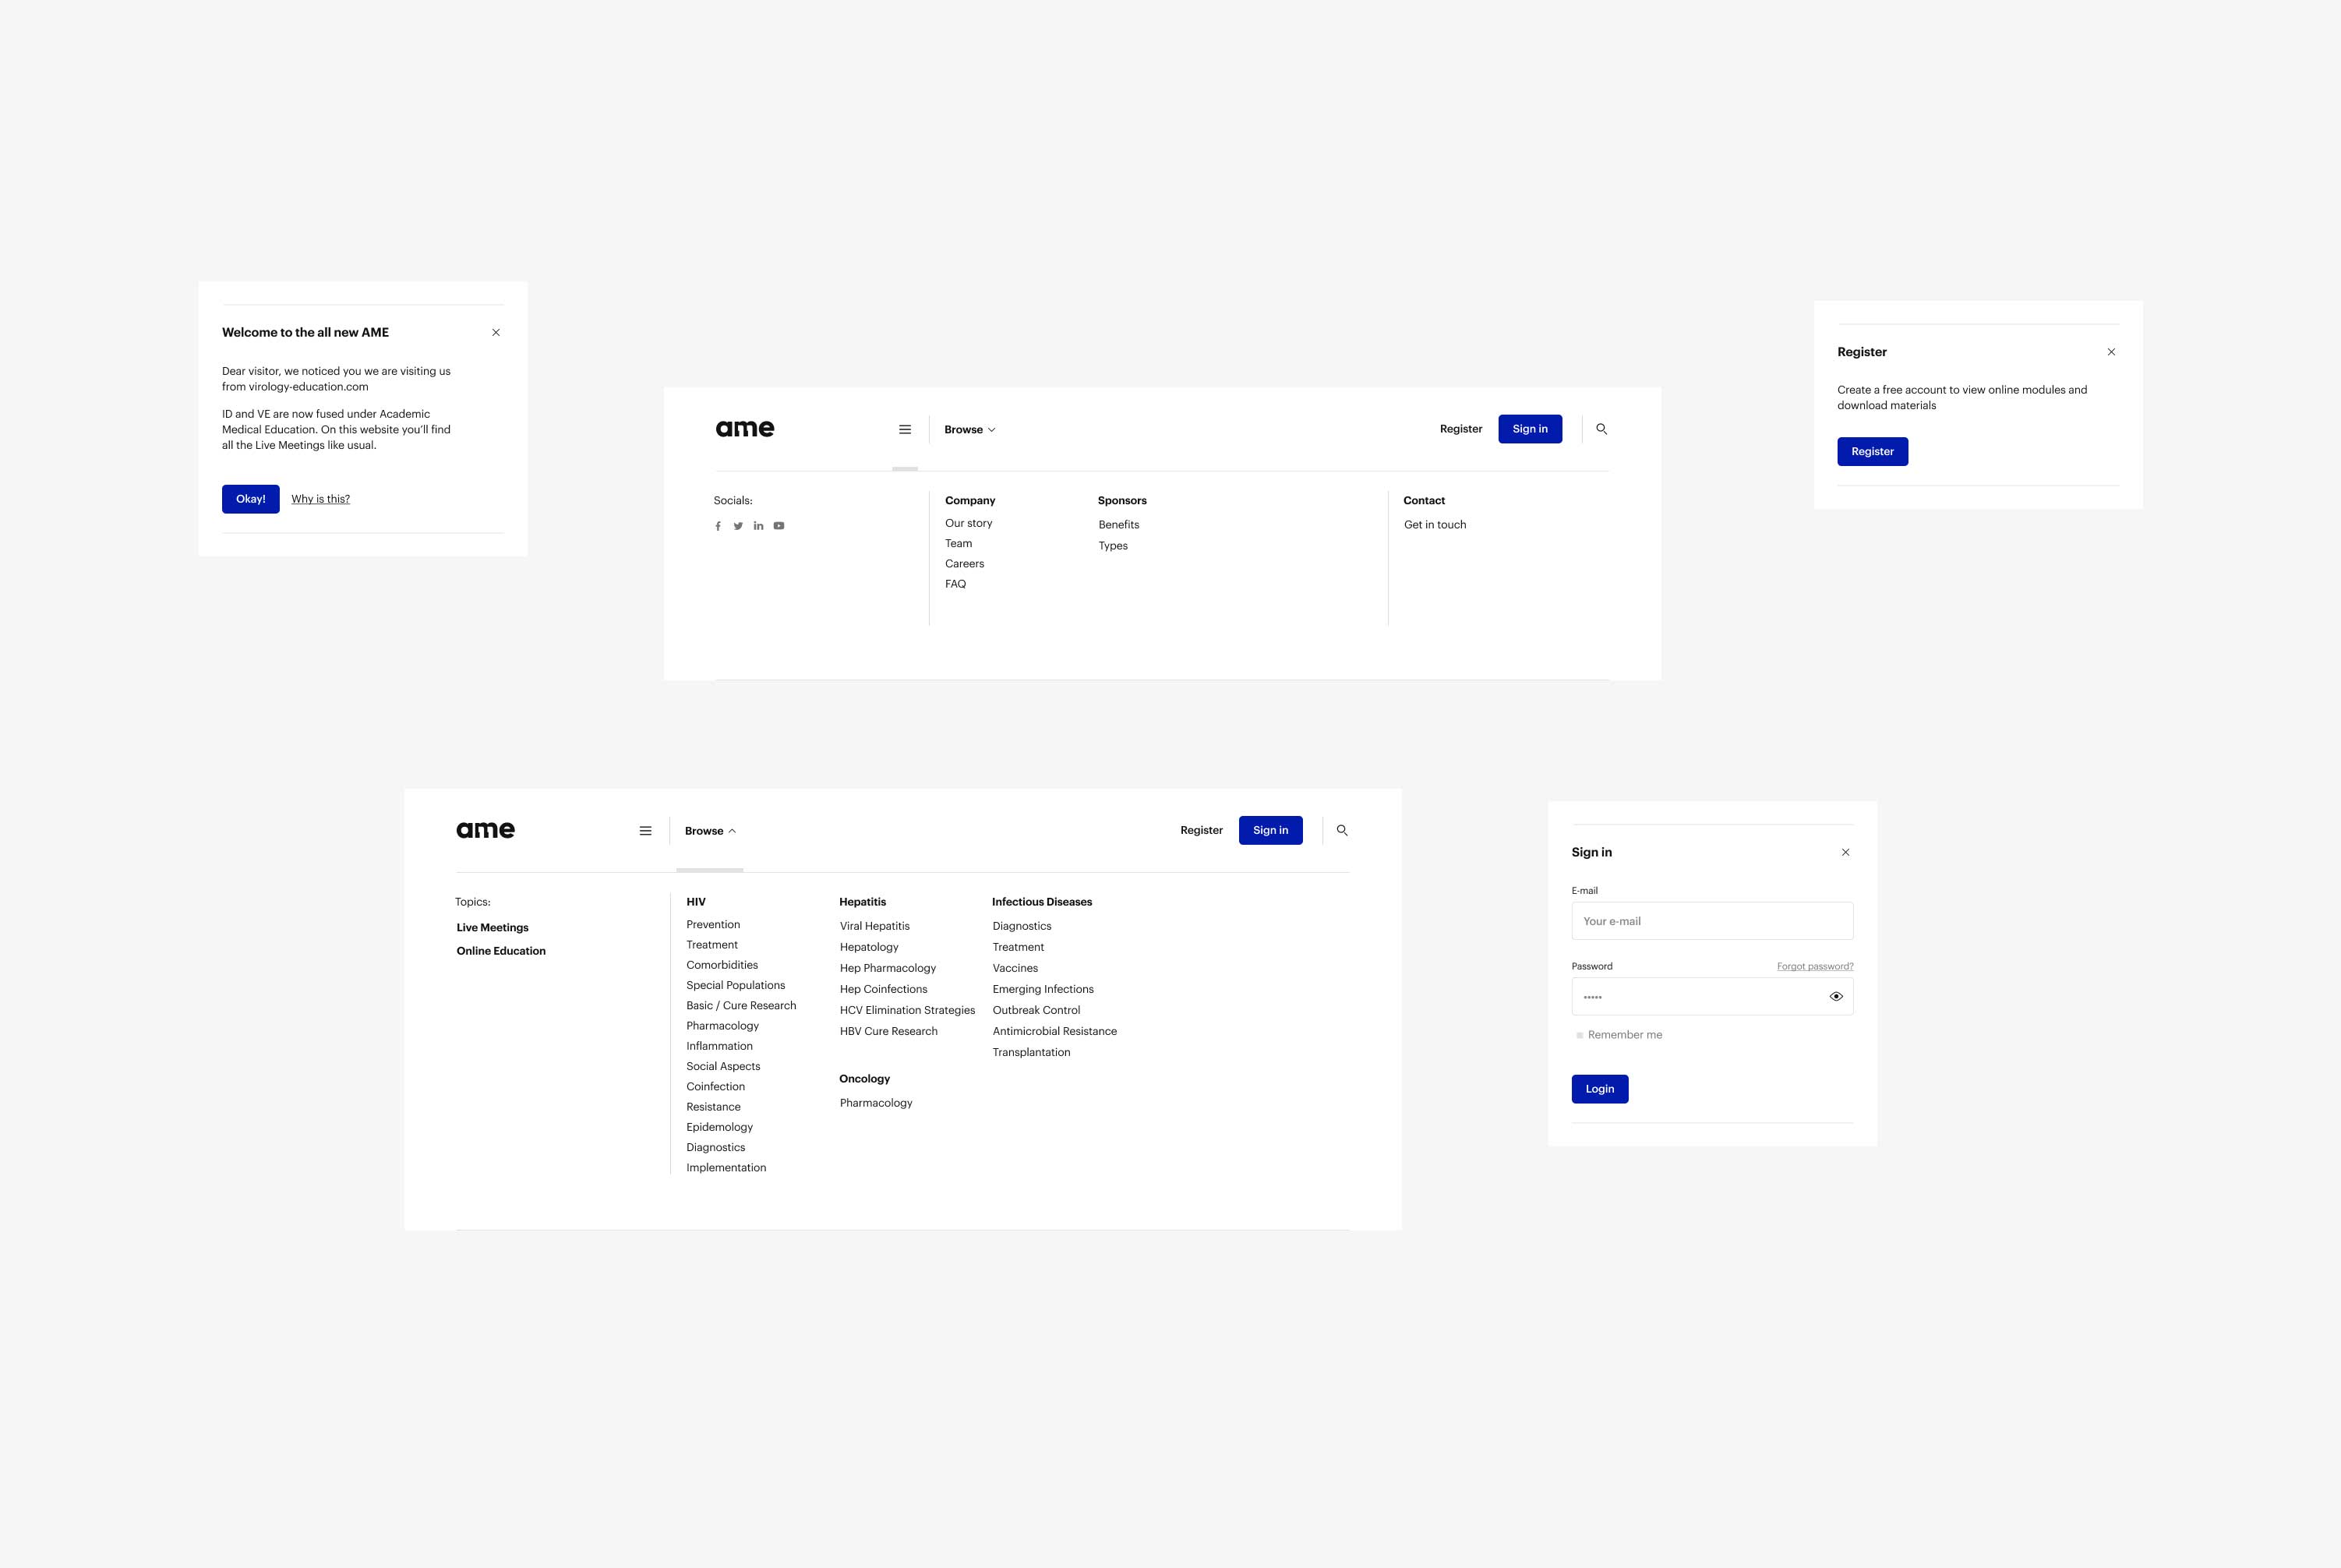Enable Remember me checkbox in Sign in
The image size is (2341, 1568).
click(1578, 1036)
